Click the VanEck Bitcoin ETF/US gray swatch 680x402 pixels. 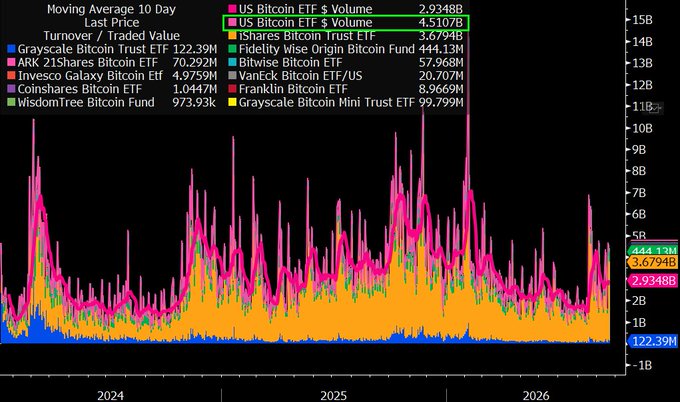click(232, 76)
